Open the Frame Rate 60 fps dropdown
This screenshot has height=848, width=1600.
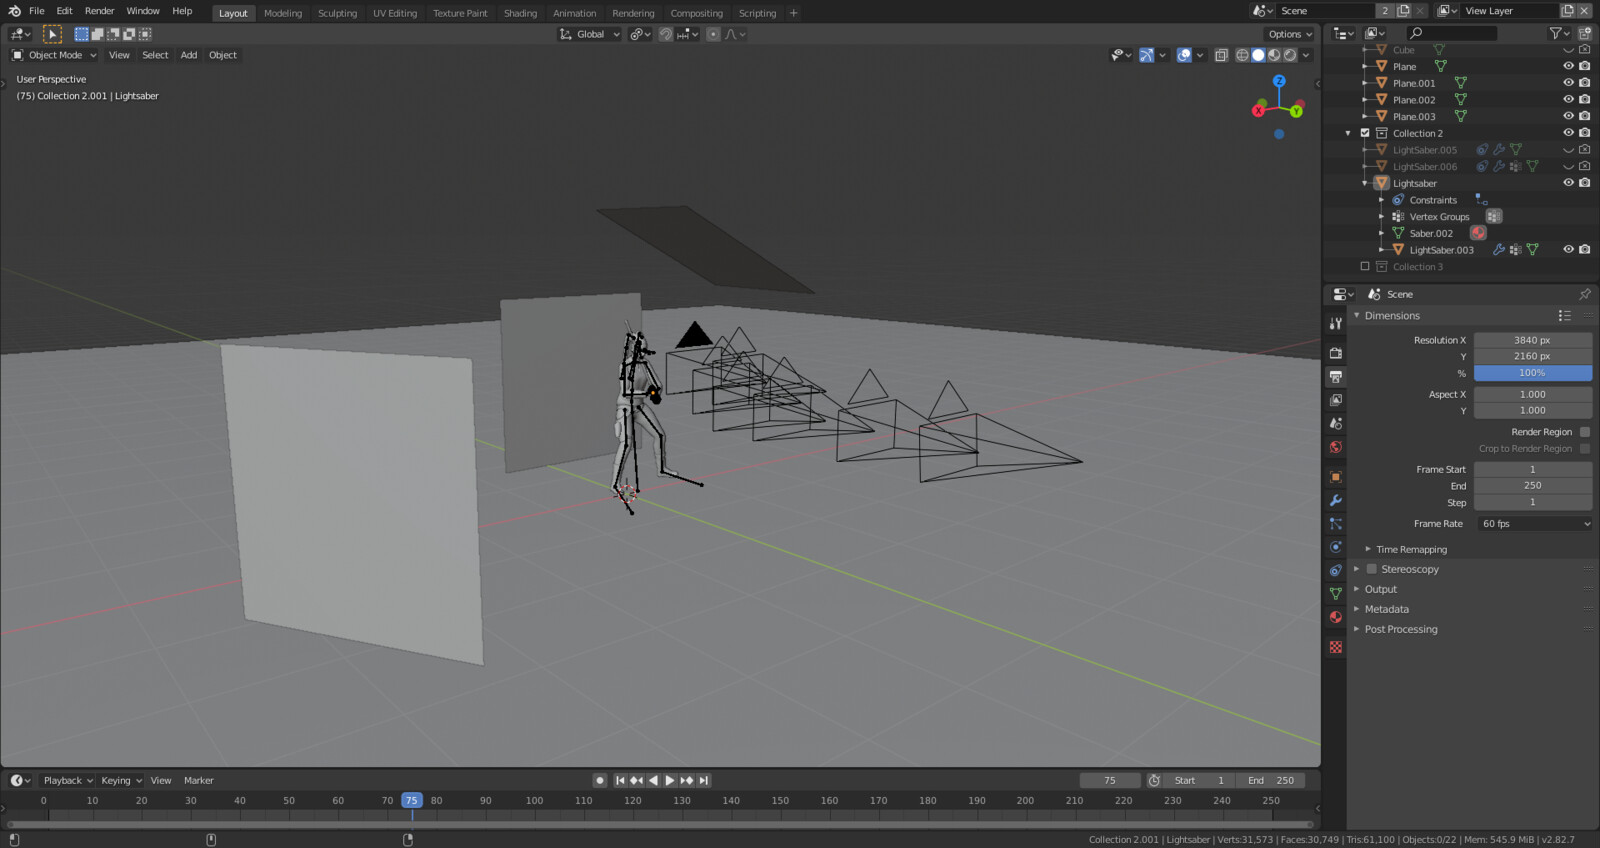point(1533,524)
